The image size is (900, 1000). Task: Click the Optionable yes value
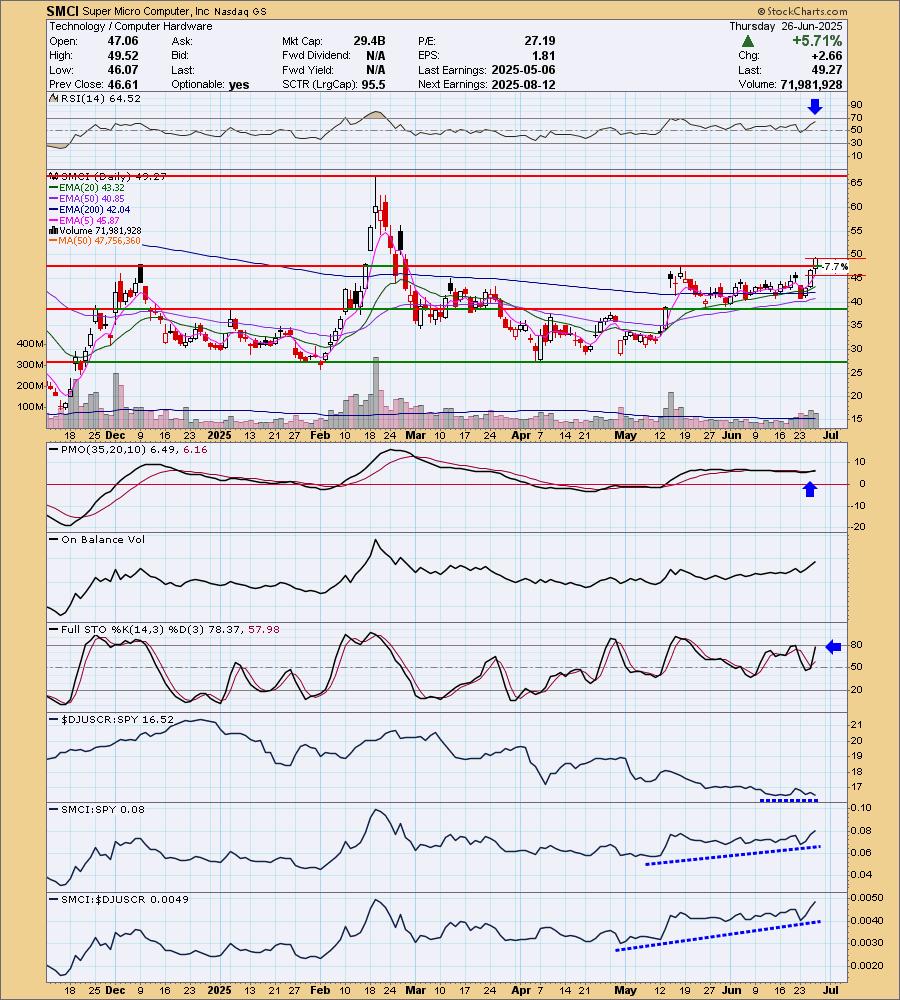239,85
